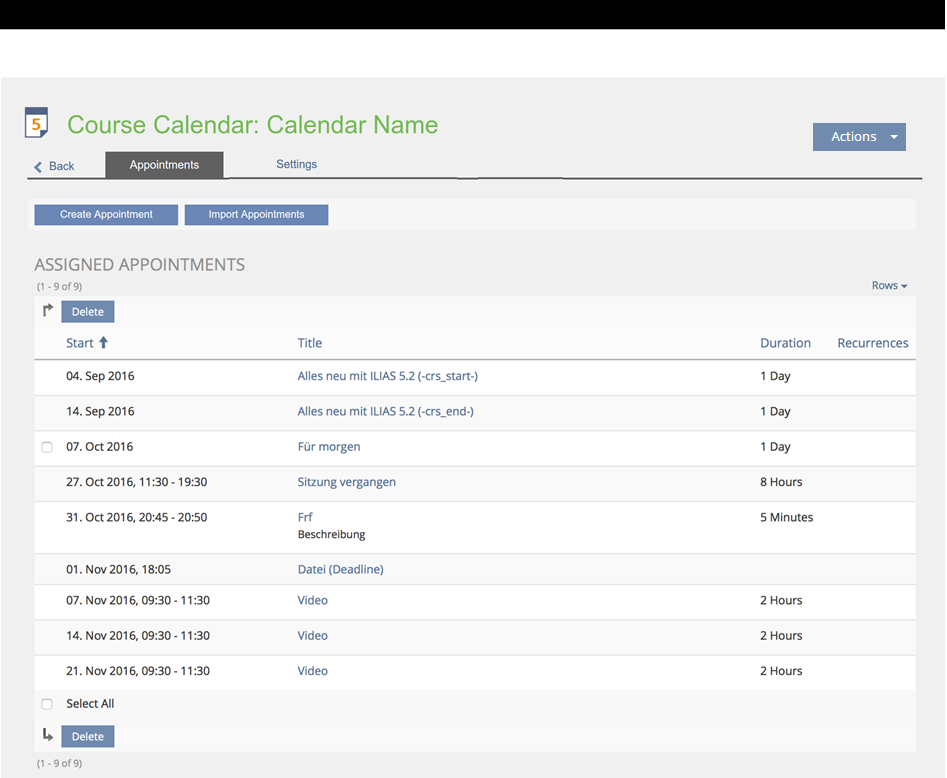Screen dimensions: 947x778
Task: Expand the Rows dropdown
Action: 889,286
